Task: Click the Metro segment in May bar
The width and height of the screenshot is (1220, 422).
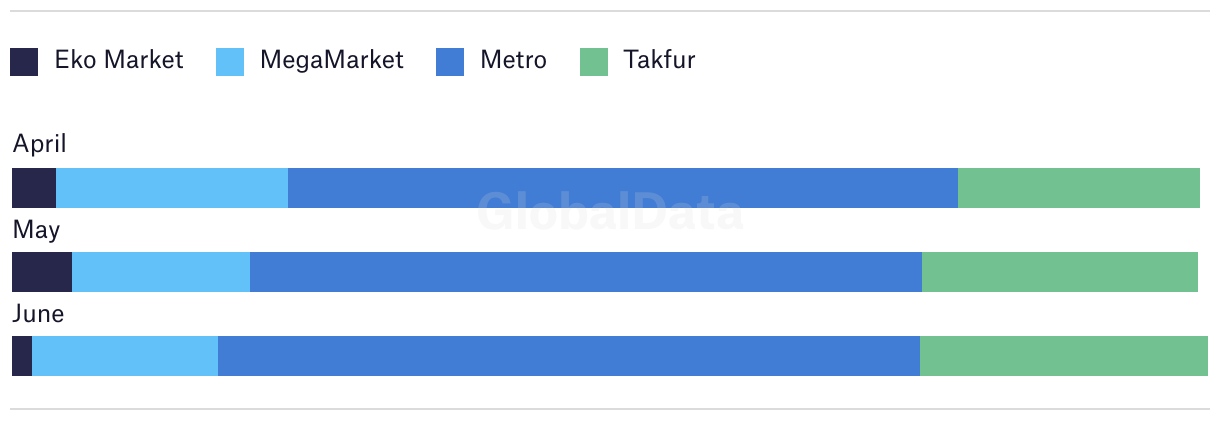Action: point(586,272)
